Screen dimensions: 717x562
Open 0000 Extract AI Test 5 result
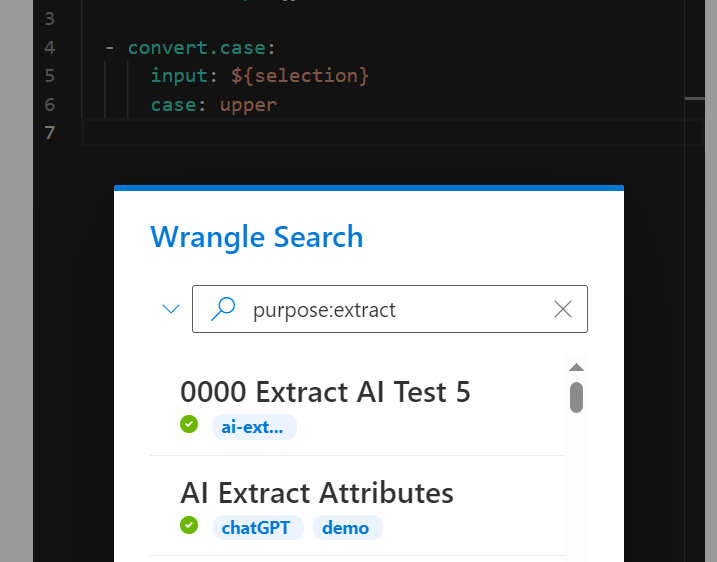coord(325,392)
